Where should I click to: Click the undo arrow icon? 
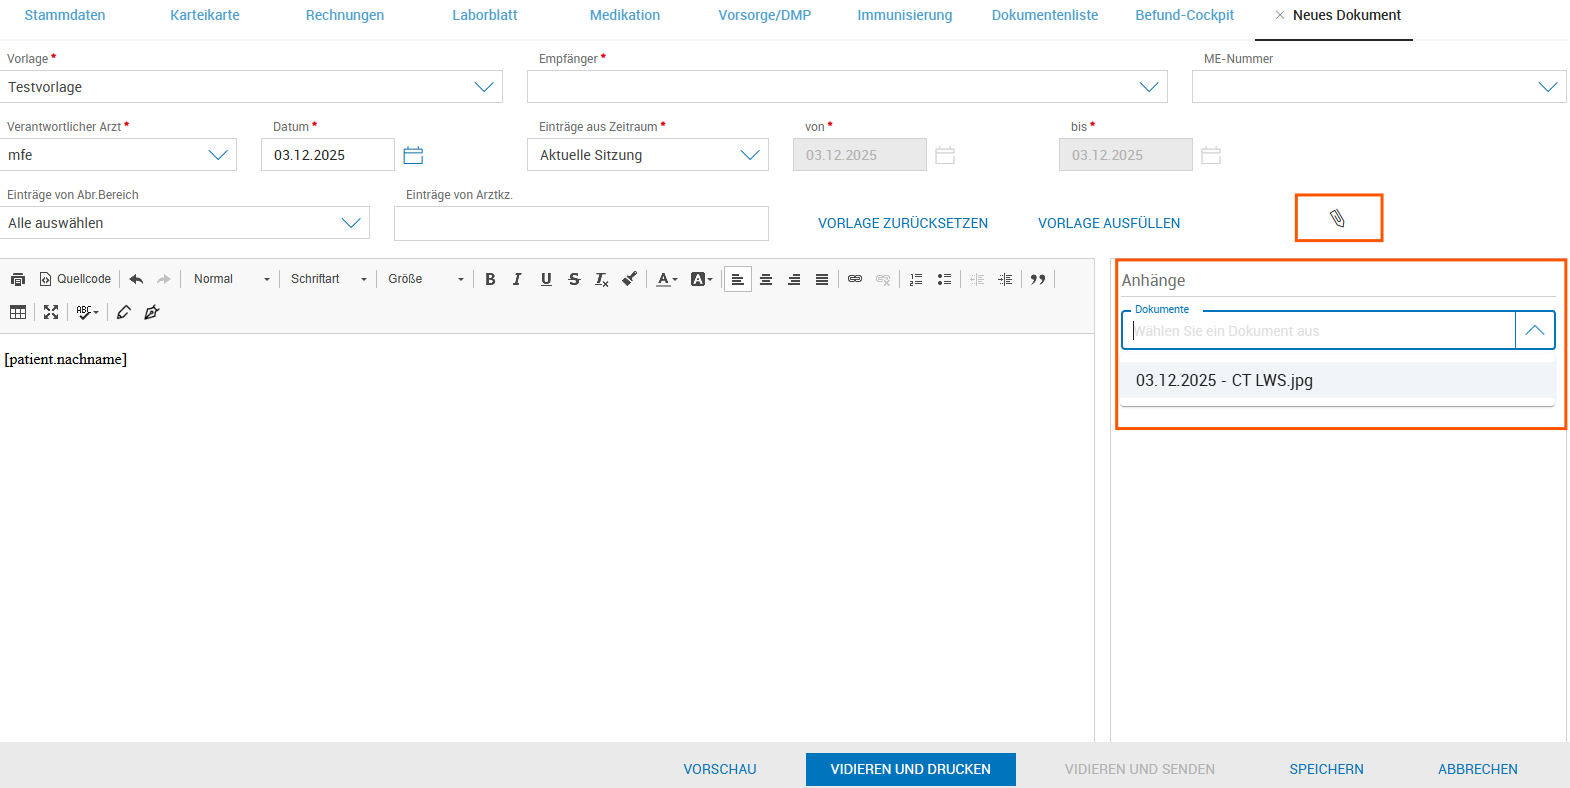pyautogui.click(x=136, y=280)
